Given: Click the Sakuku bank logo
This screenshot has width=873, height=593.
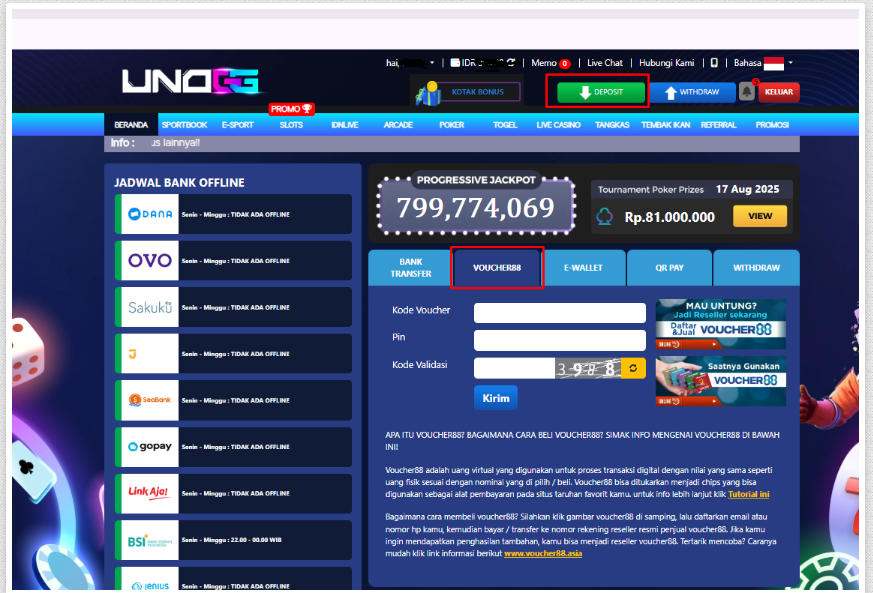Looking at the screenshot, I should pyautogui.click(x=150, y=307).
